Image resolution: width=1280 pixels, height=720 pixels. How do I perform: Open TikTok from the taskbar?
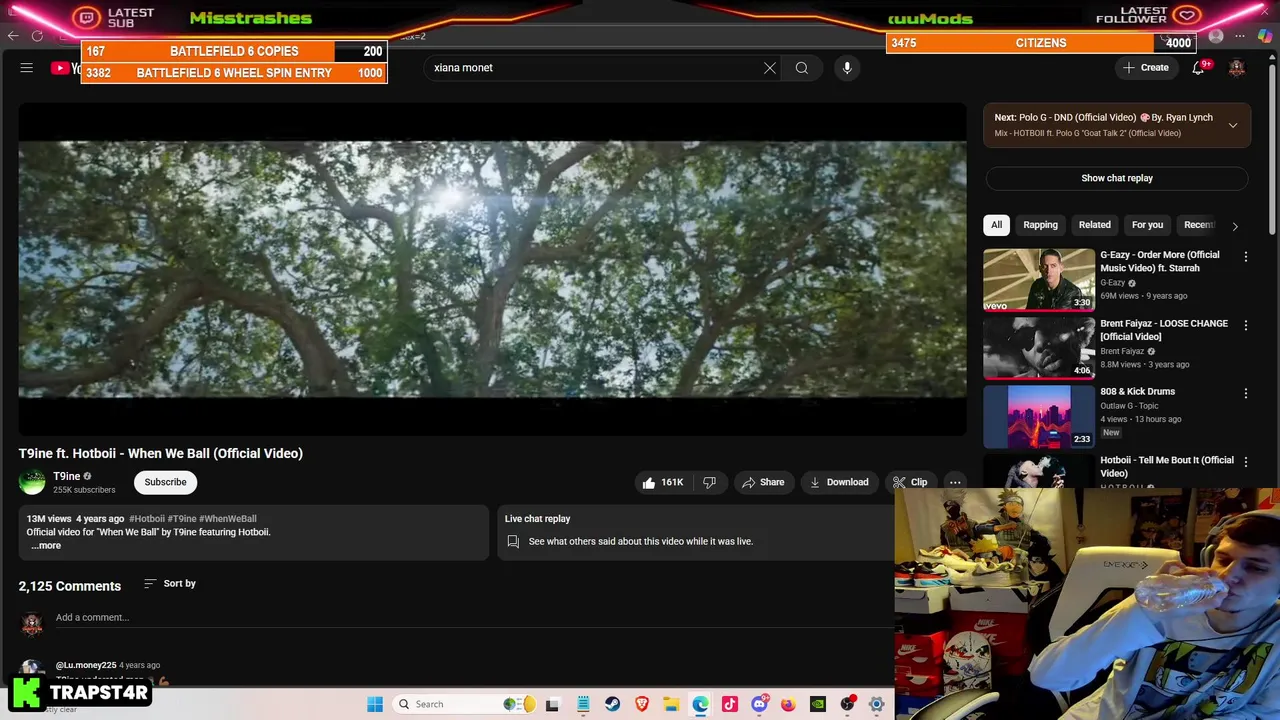tap(729, 704)
